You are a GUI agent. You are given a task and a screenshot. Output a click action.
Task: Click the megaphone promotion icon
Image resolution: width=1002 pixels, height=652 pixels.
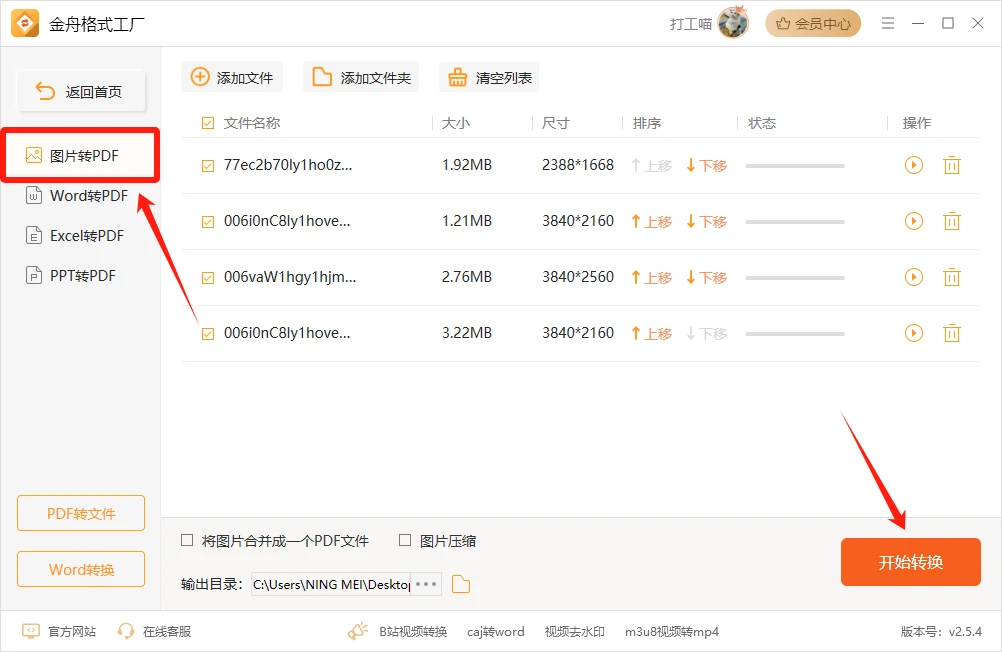(358, 631)
